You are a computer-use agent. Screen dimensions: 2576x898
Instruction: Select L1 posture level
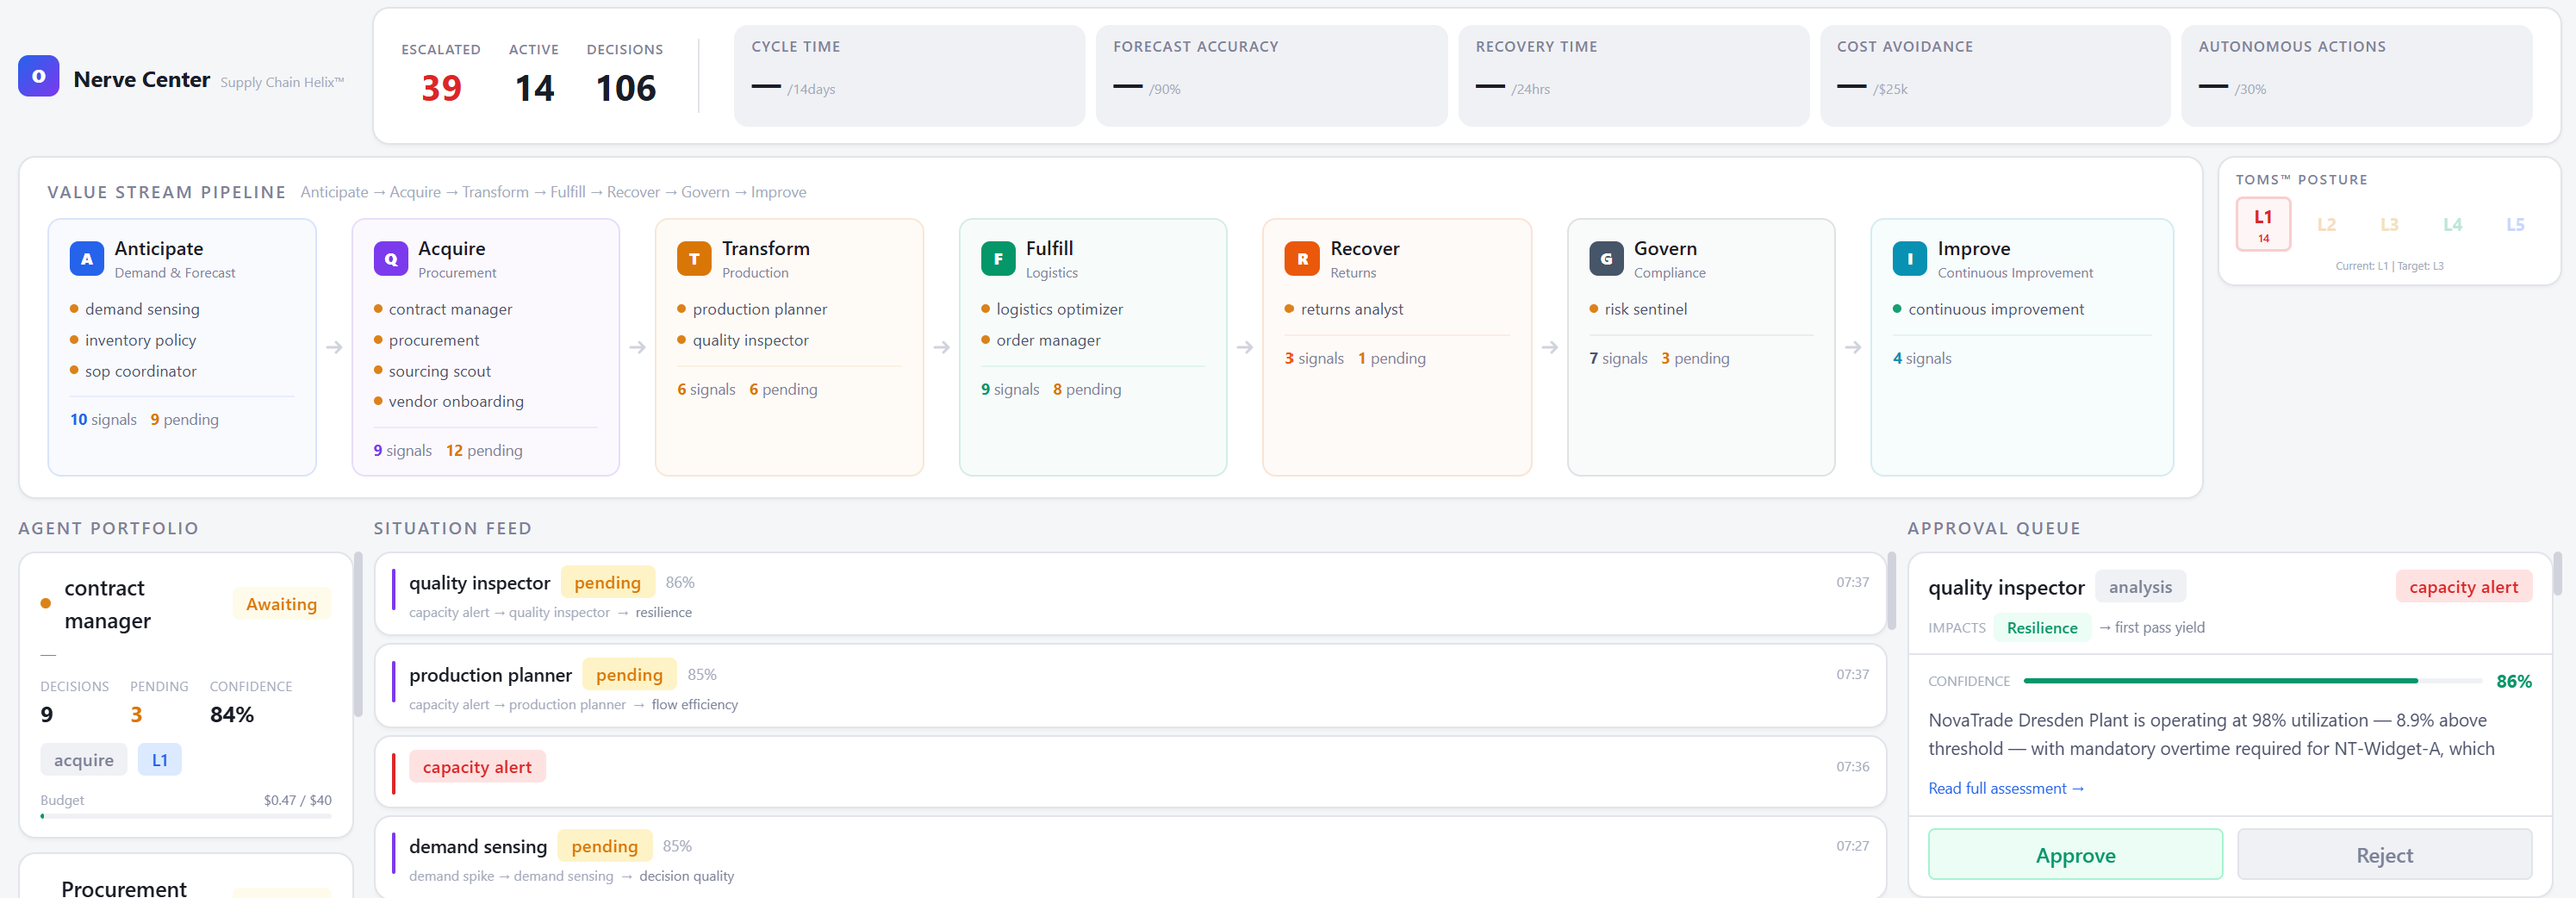click(2262, 224)
